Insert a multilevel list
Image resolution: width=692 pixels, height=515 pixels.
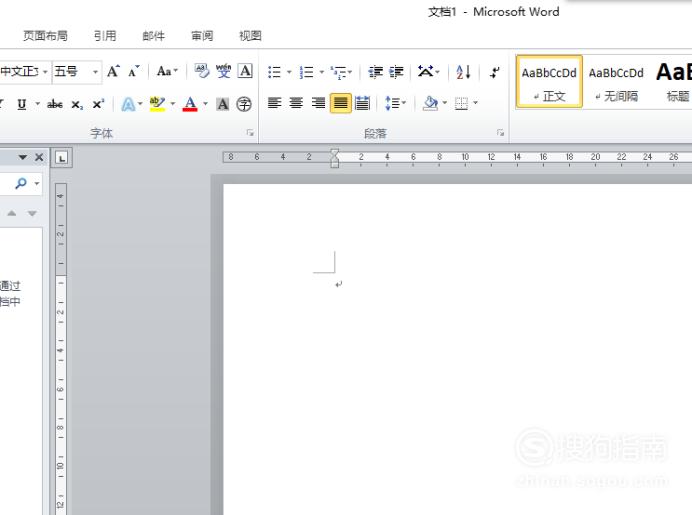[338, 72]
